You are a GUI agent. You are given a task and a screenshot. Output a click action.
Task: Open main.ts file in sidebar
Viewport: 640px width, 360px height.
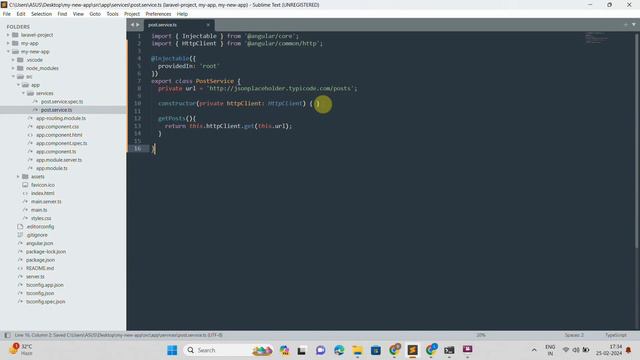point(39,210)
